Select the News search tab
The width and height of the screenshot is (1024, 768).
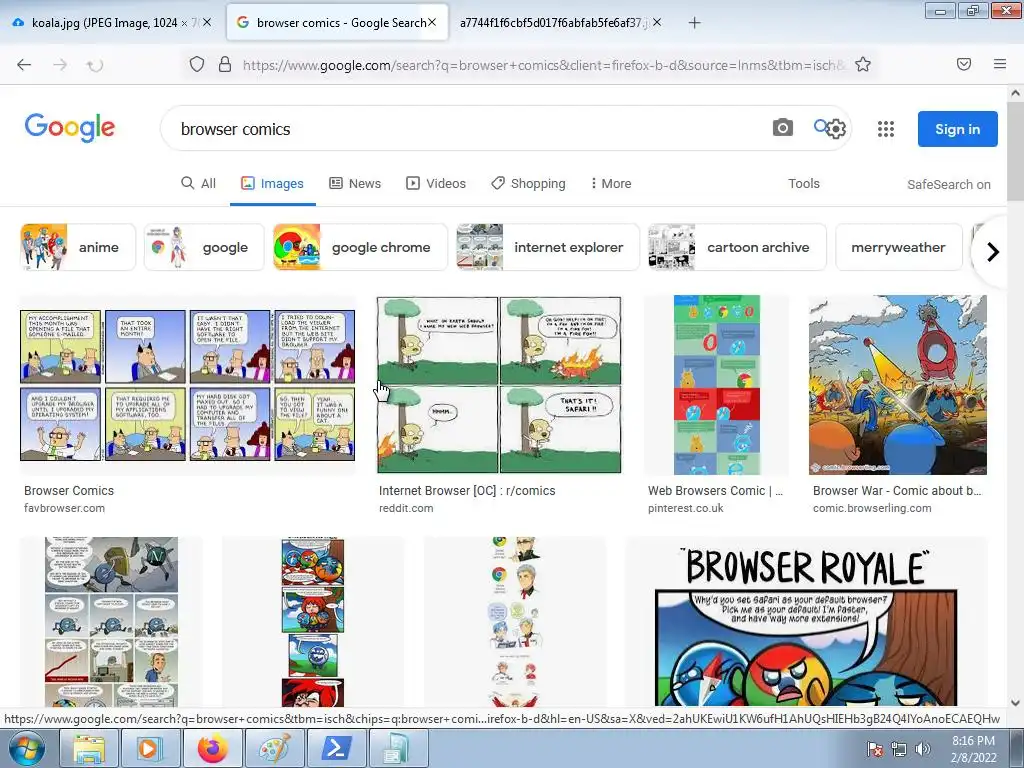pos(355,184)
